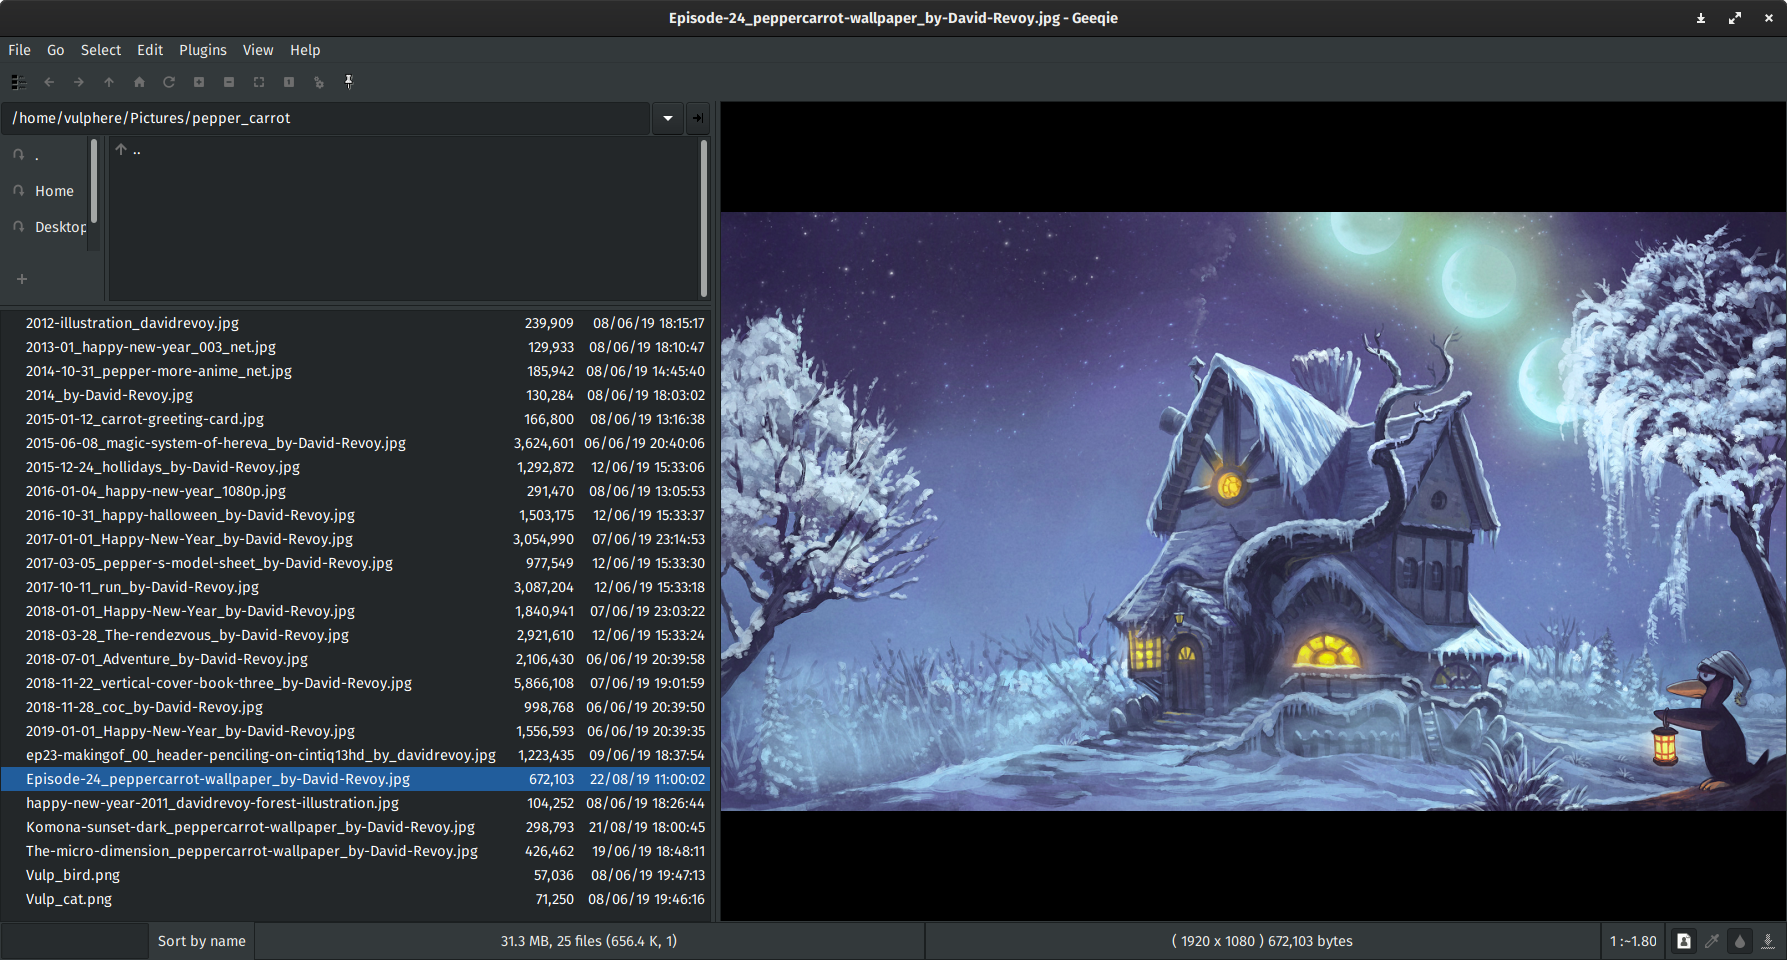Zoom in with the plus icon
The height and width of the screenshot is (960, 1787).
tap(199, 82)
